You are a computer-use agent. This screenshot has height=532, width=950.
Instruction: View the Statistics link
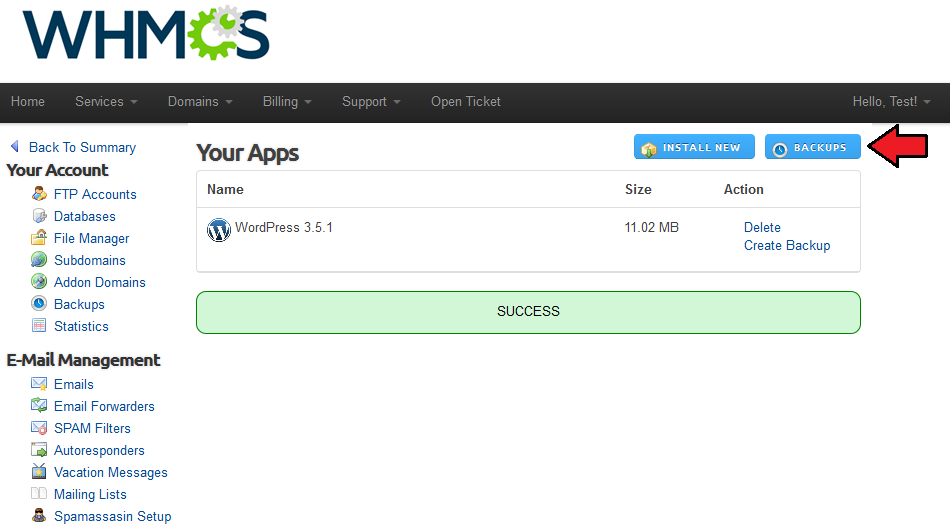(x=81, y=326)
